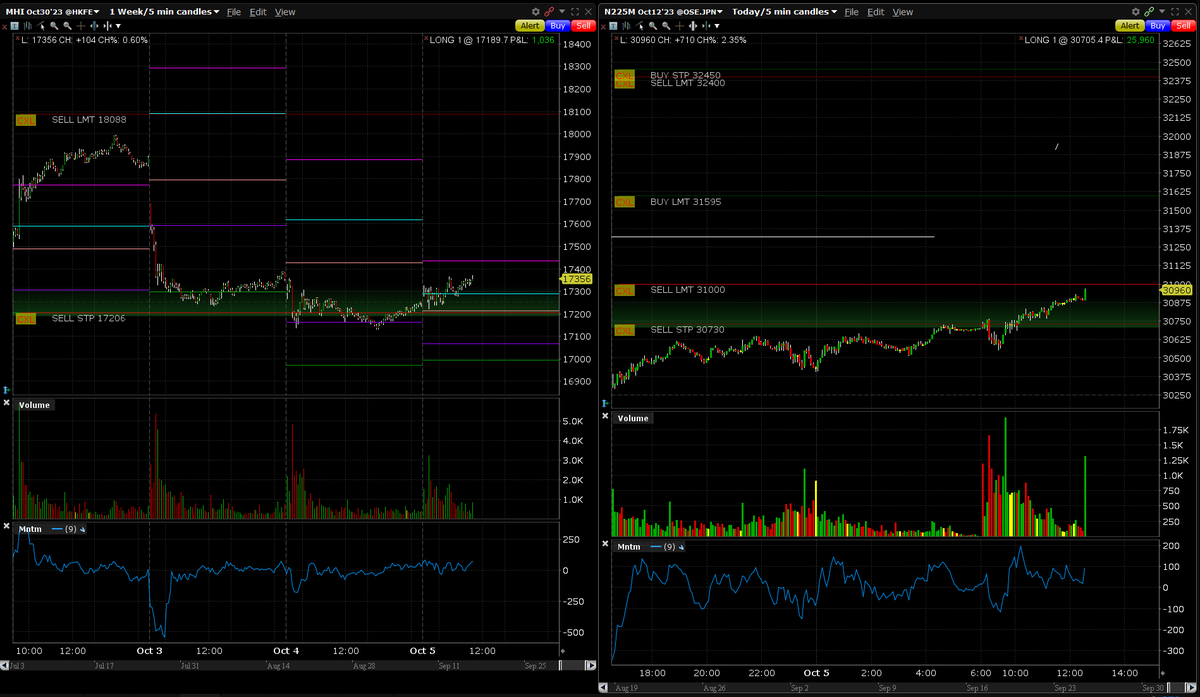
Task: Select the crosshair tool in MHI toolbar
Action: coord(80,25)
